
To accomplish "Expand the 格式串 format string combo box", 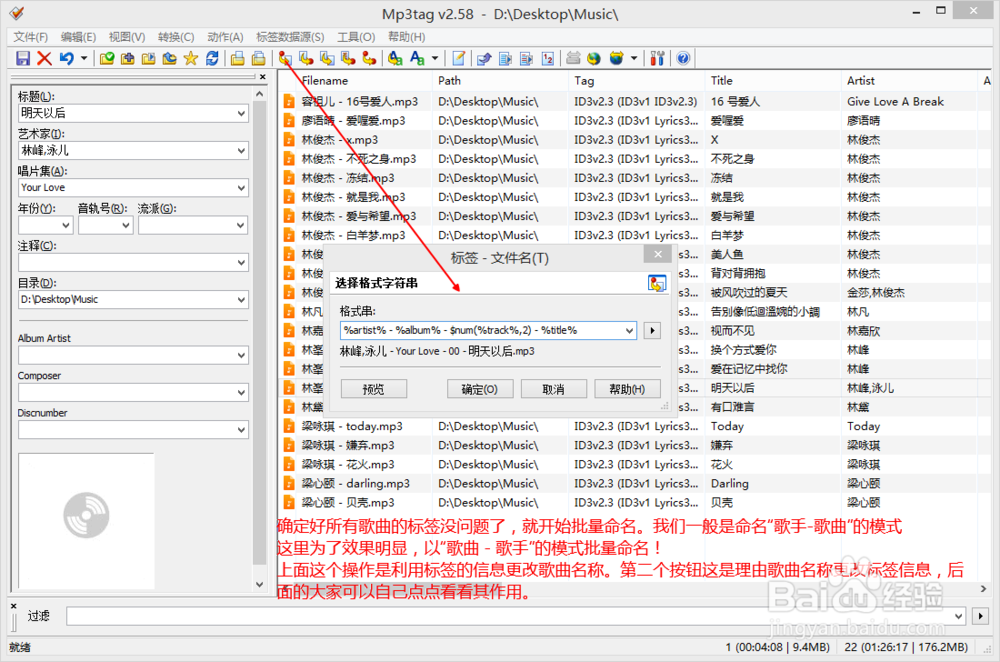I will (x=629, y=330).
